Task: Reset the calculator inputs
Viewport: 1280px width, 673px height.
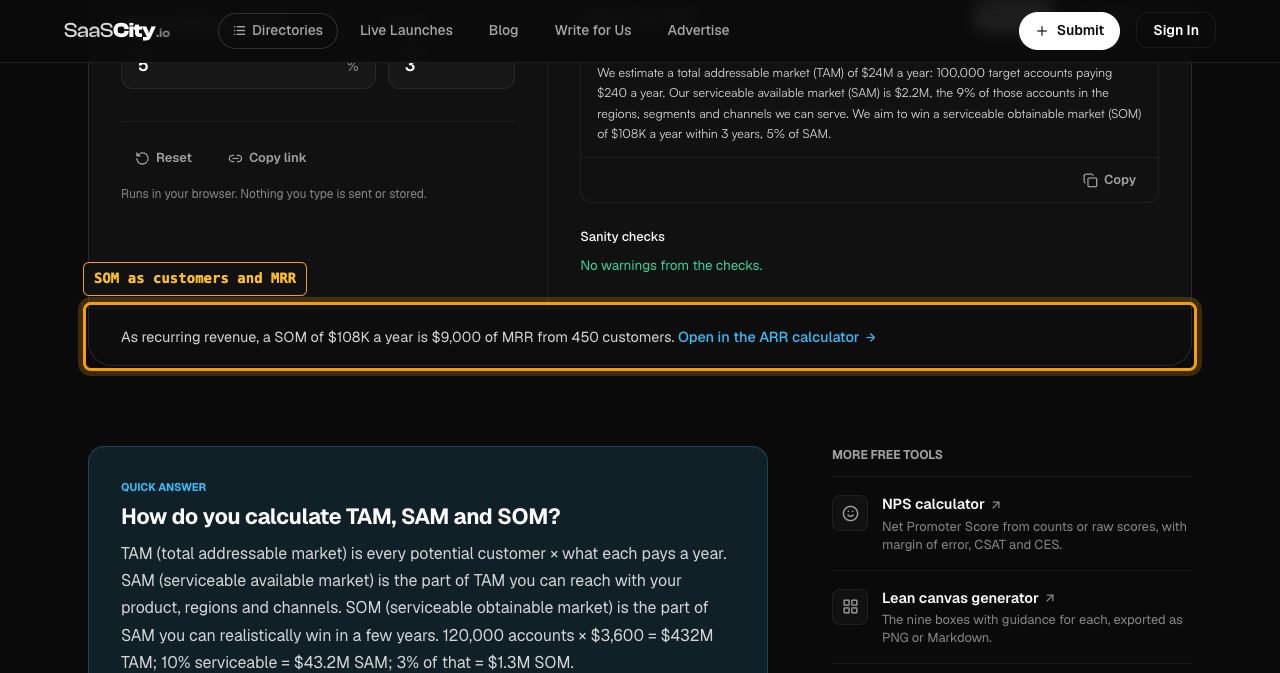Action: point(164,158)
